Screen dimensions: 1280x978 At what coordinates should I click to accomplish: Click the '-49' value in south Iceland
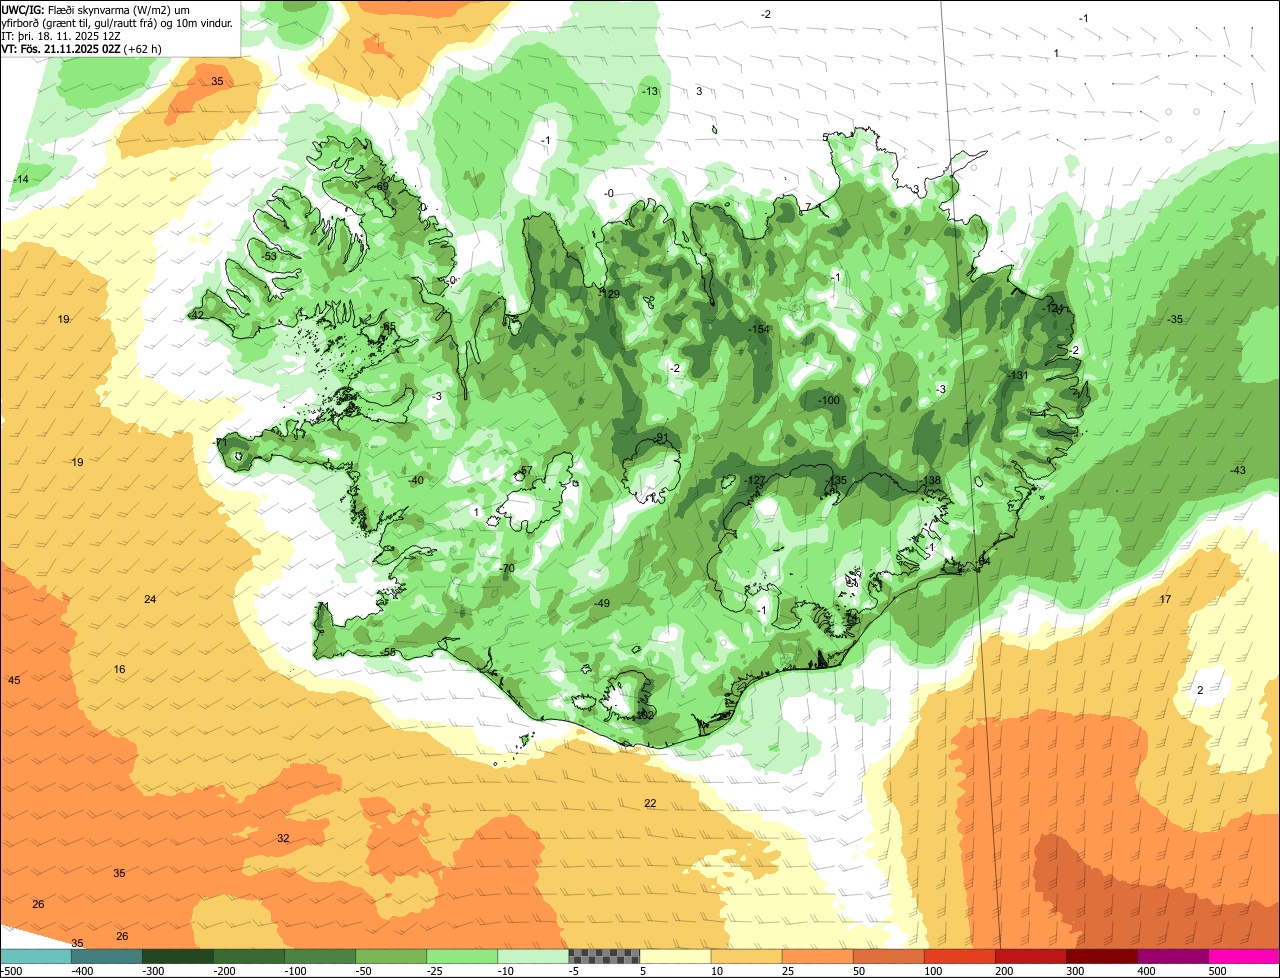(x=601, y=604)
